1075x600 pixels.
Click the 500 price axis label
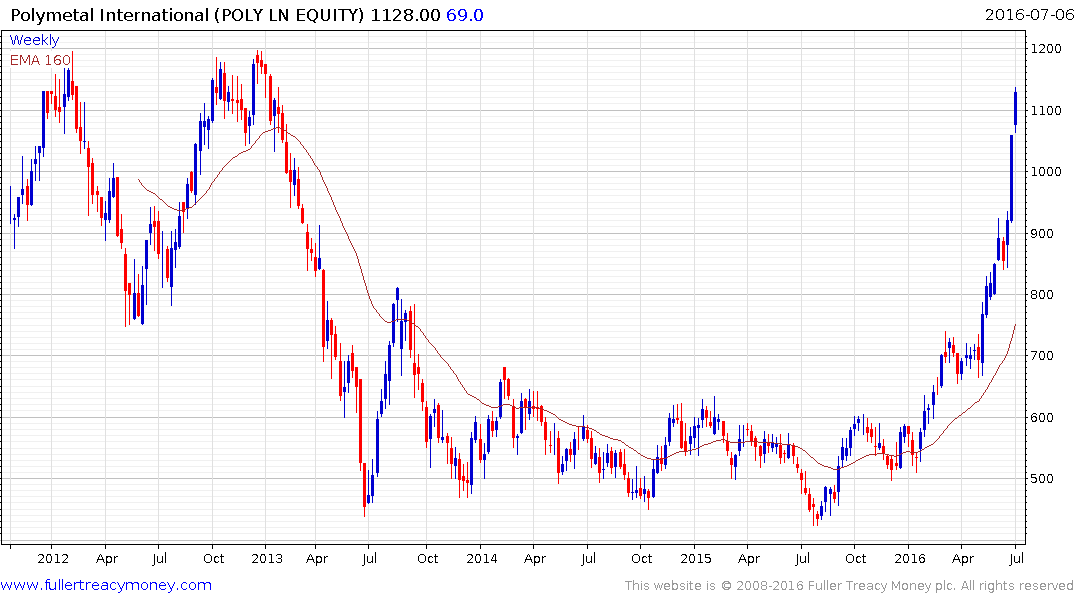tap(1043, 479)
